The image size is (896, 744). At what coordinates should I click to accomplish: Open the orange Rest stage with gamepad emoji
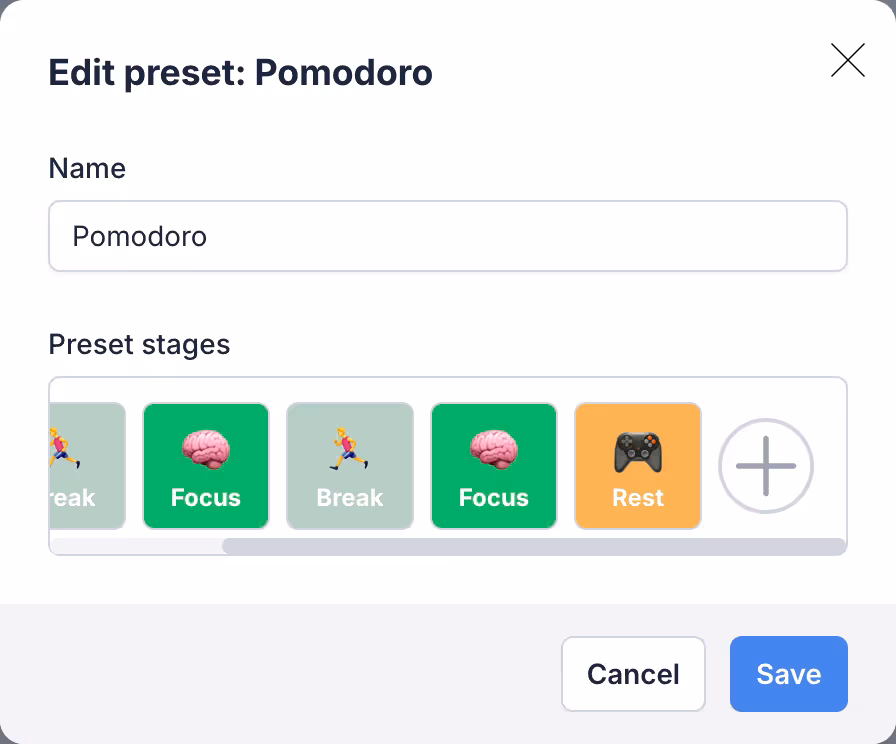pyautogui.click(x=638, y=466)
